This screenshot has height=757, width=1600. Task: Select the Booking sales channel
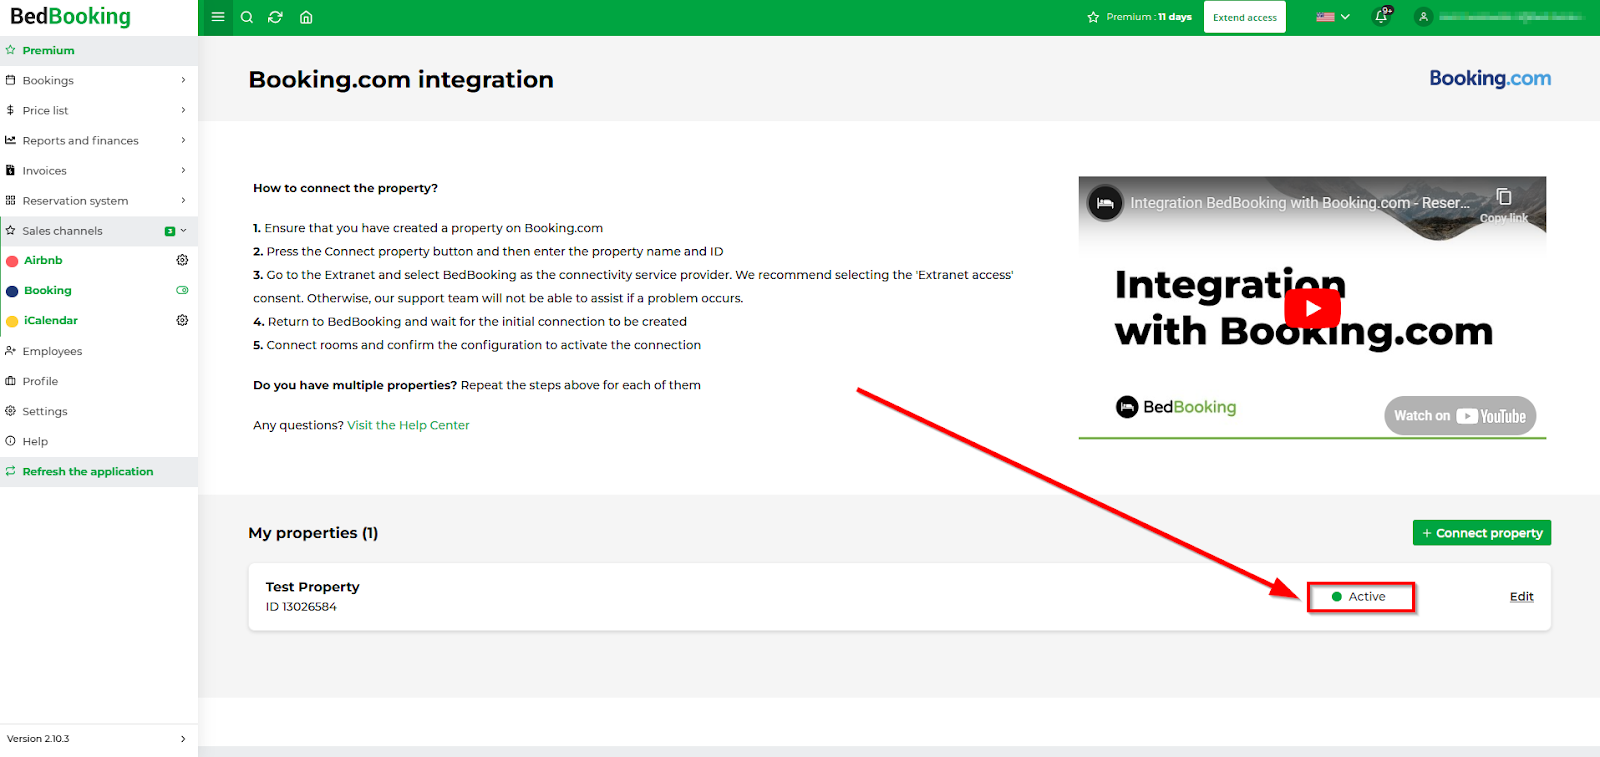point(48,290)
